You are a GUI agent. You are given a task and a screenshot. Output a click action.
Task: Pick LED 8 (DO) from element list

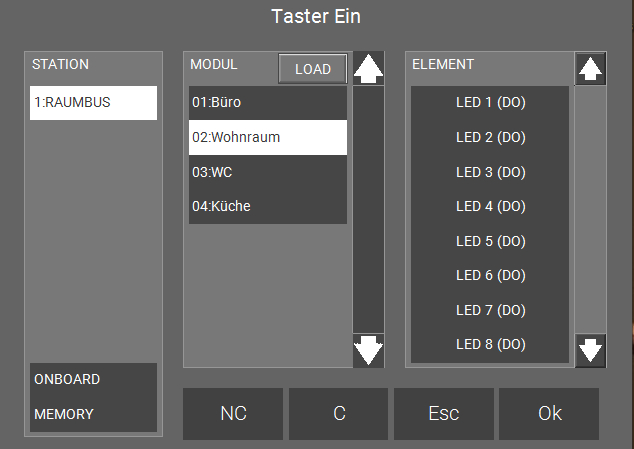[x=490, y=344]
